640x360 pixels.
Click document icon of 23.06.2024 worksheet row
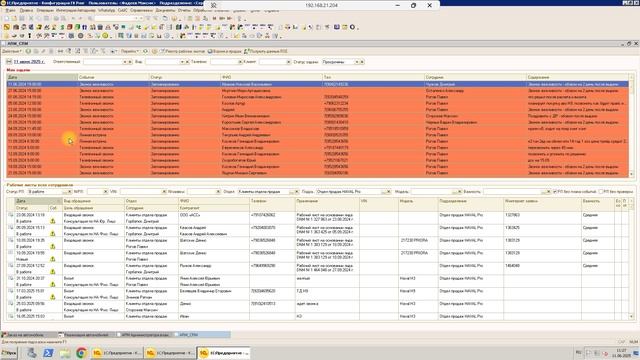[11, 215]
